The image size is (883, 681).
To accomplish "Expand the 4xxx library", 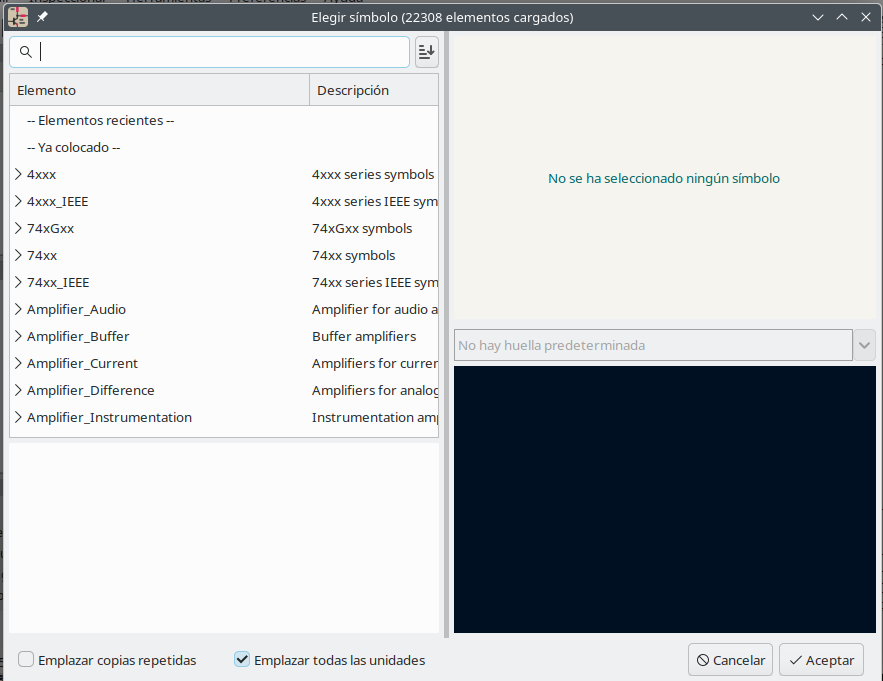I will (x=18, y=174).
